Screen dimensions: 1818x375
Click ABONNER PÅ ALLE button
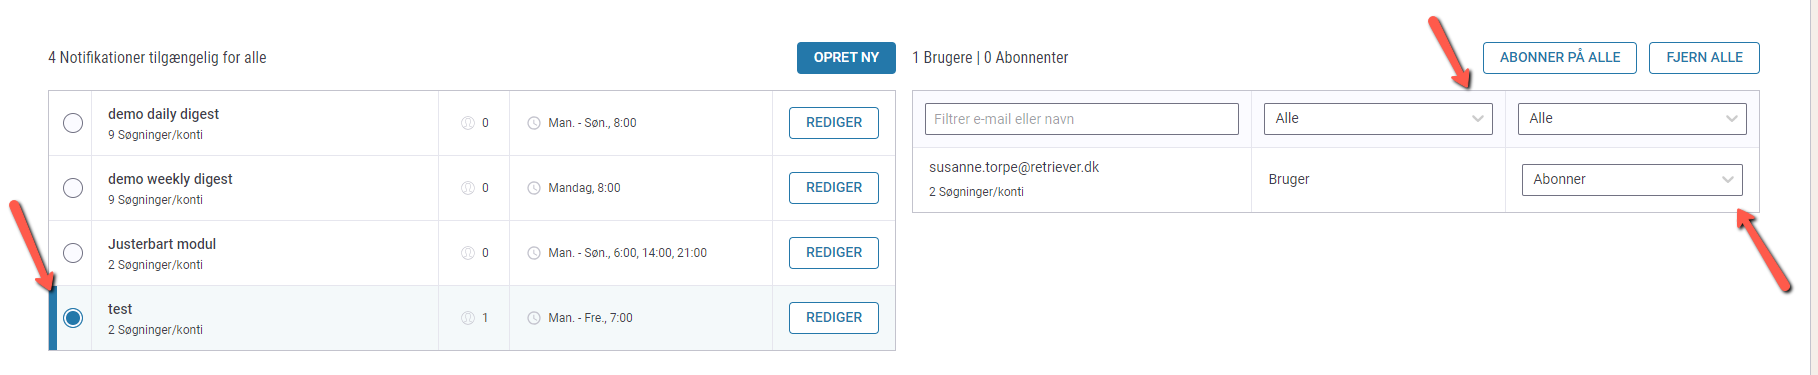point(1560,58)
